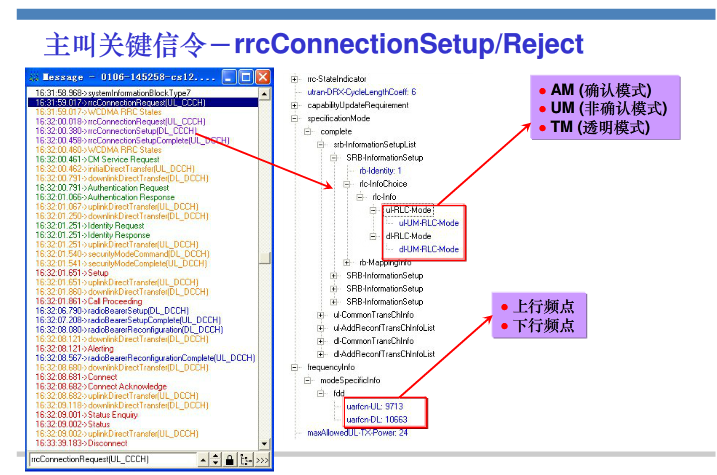Collapse the rlc-InfoChoice node
This screenshot has width=717, height=475.
[x=347, y=184]
